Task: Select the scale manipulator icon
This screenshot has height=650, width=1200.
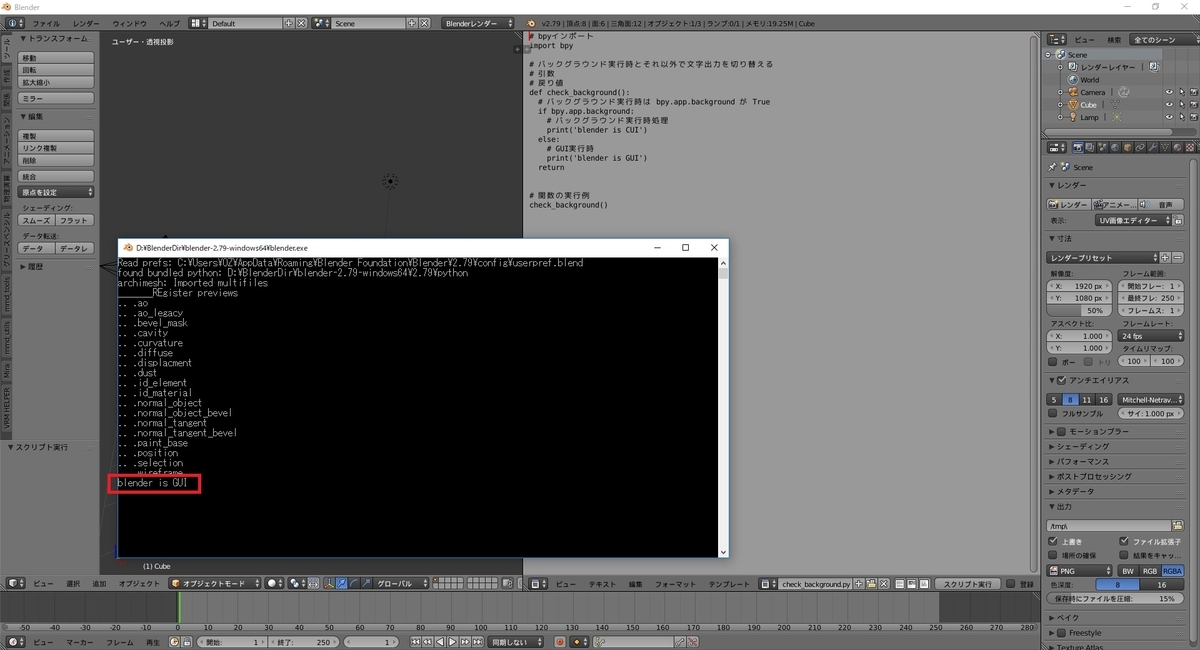Action: tap(367, 583)
